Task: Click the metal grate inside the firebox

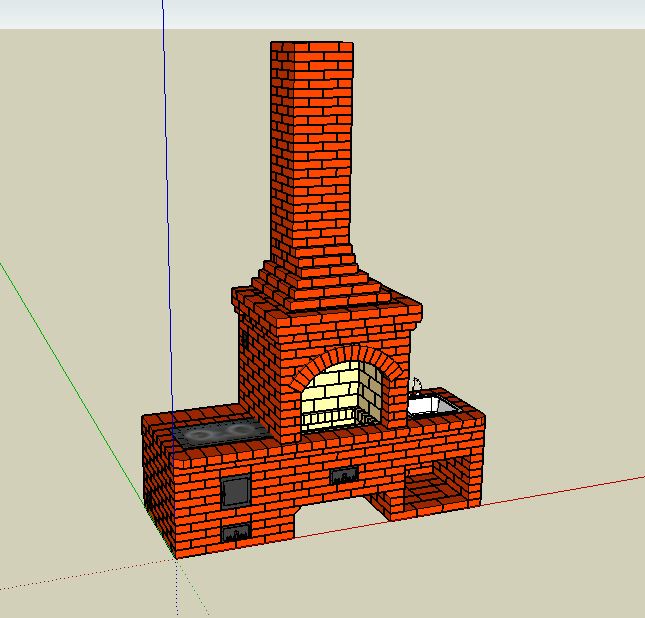Action: point(335,417)
